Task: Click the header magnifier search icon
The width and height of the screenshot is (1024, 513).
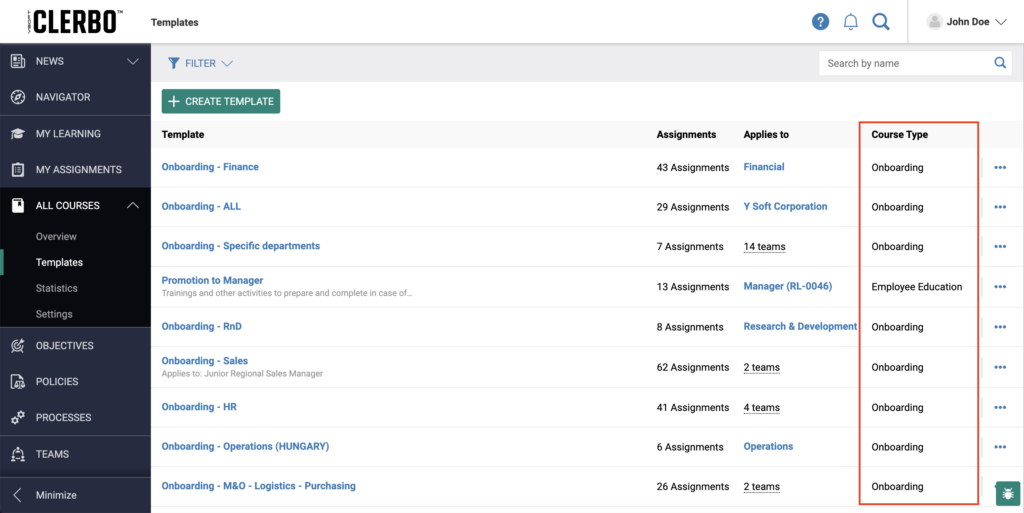Action: click(881, 22)
